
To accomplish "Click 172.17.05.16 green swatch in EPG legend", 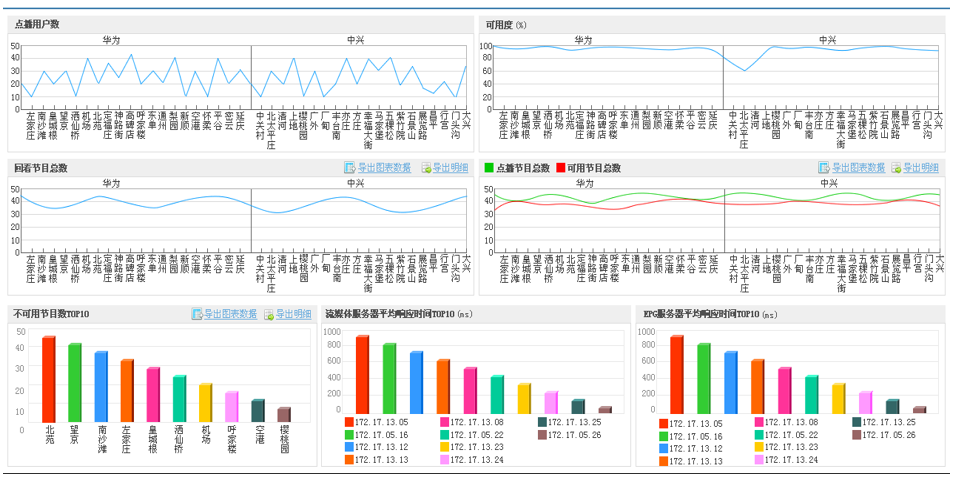I will click(663, 436).
